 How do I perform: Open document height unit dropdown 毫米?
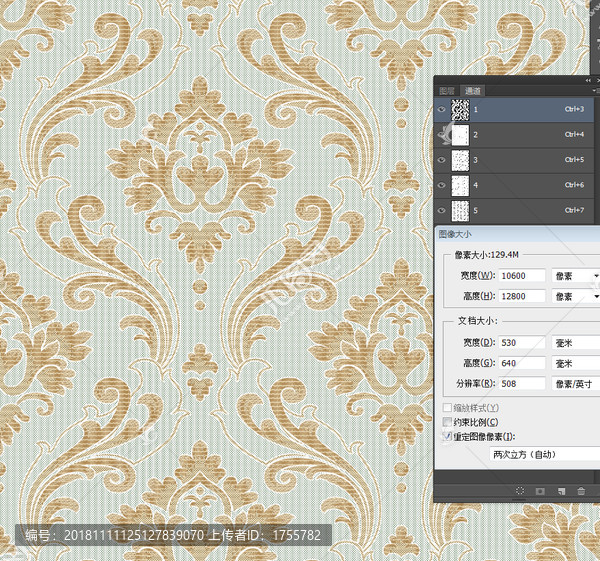coord(576,363)
